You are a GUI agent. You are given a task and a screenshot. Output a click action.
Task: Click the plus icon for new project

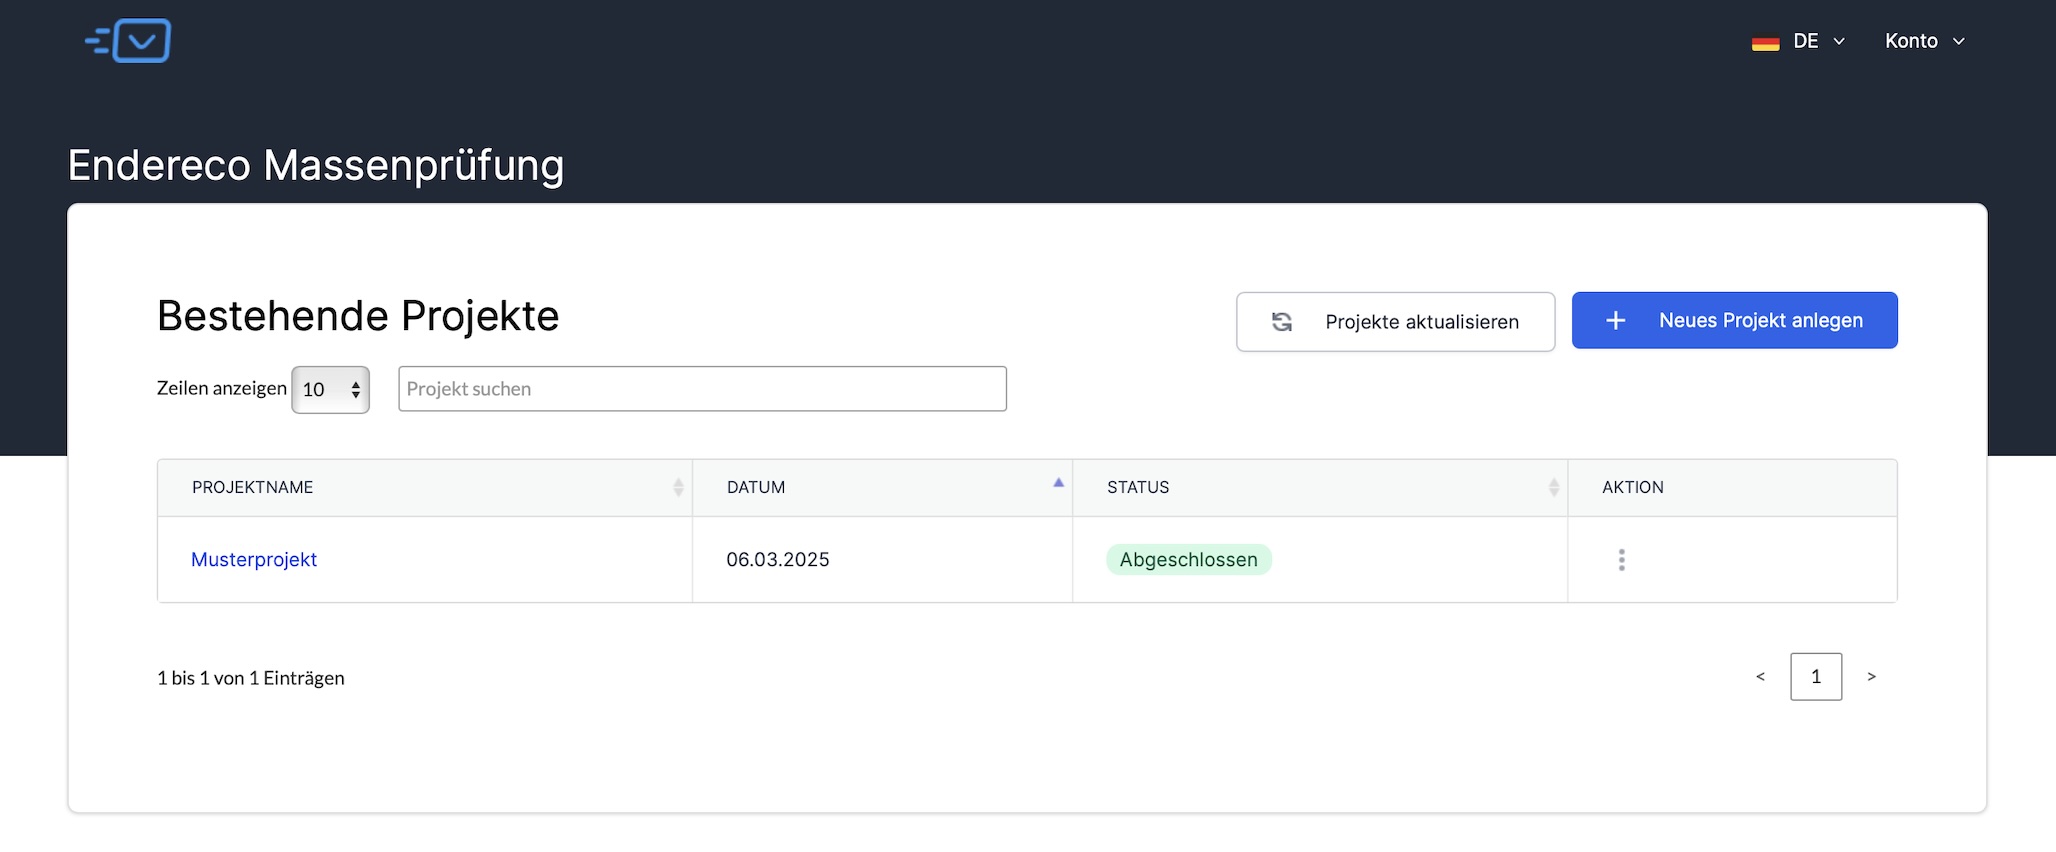tap(1615, 320)
